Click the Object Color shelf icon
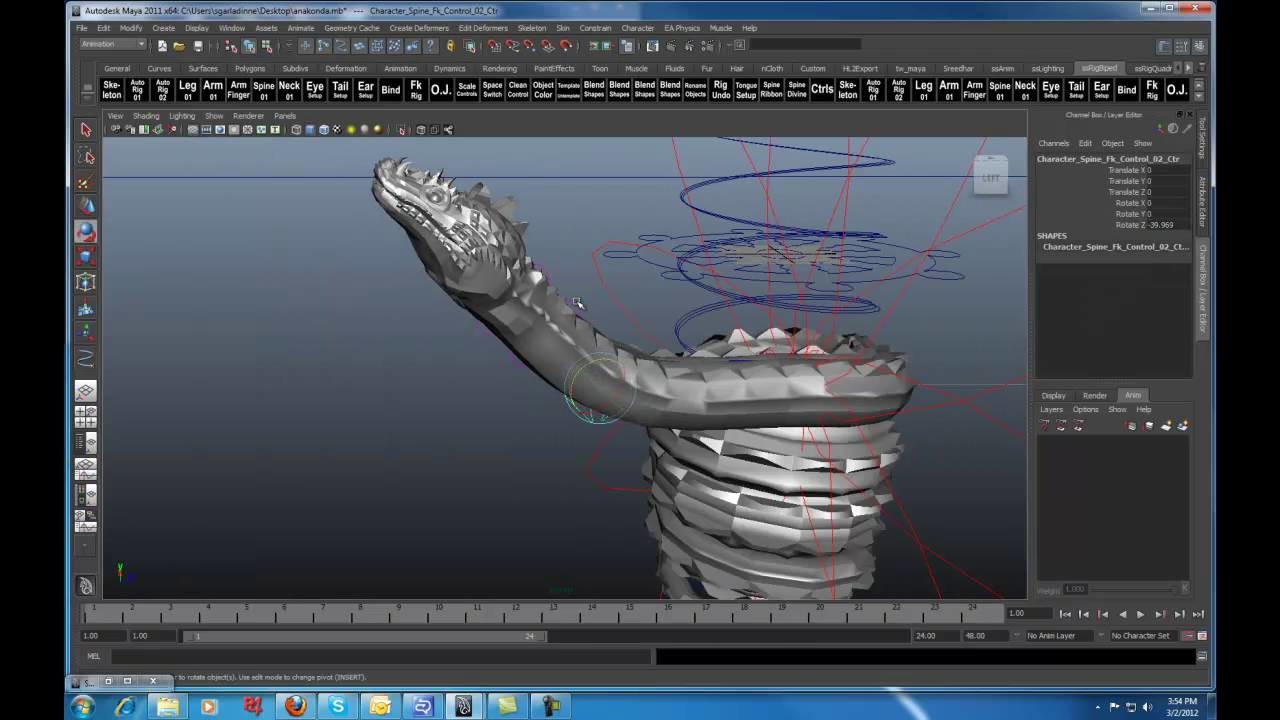The width and height of the screenshot is (1280, 720). coord(543,90)
